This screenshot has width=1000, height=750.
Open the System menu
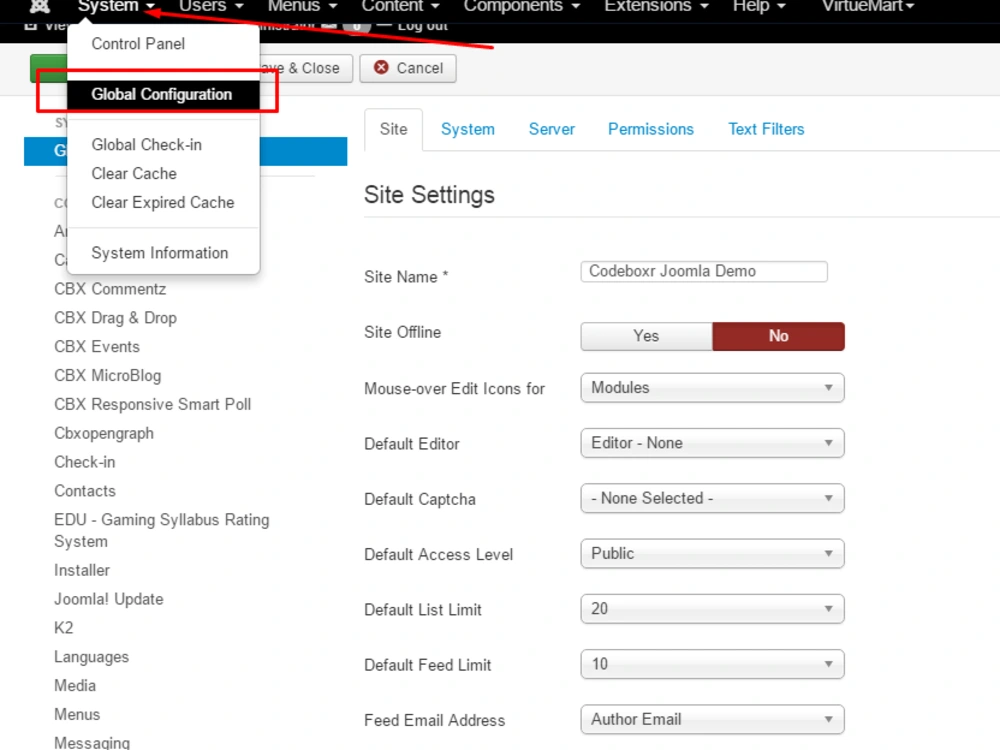[115, 6]
